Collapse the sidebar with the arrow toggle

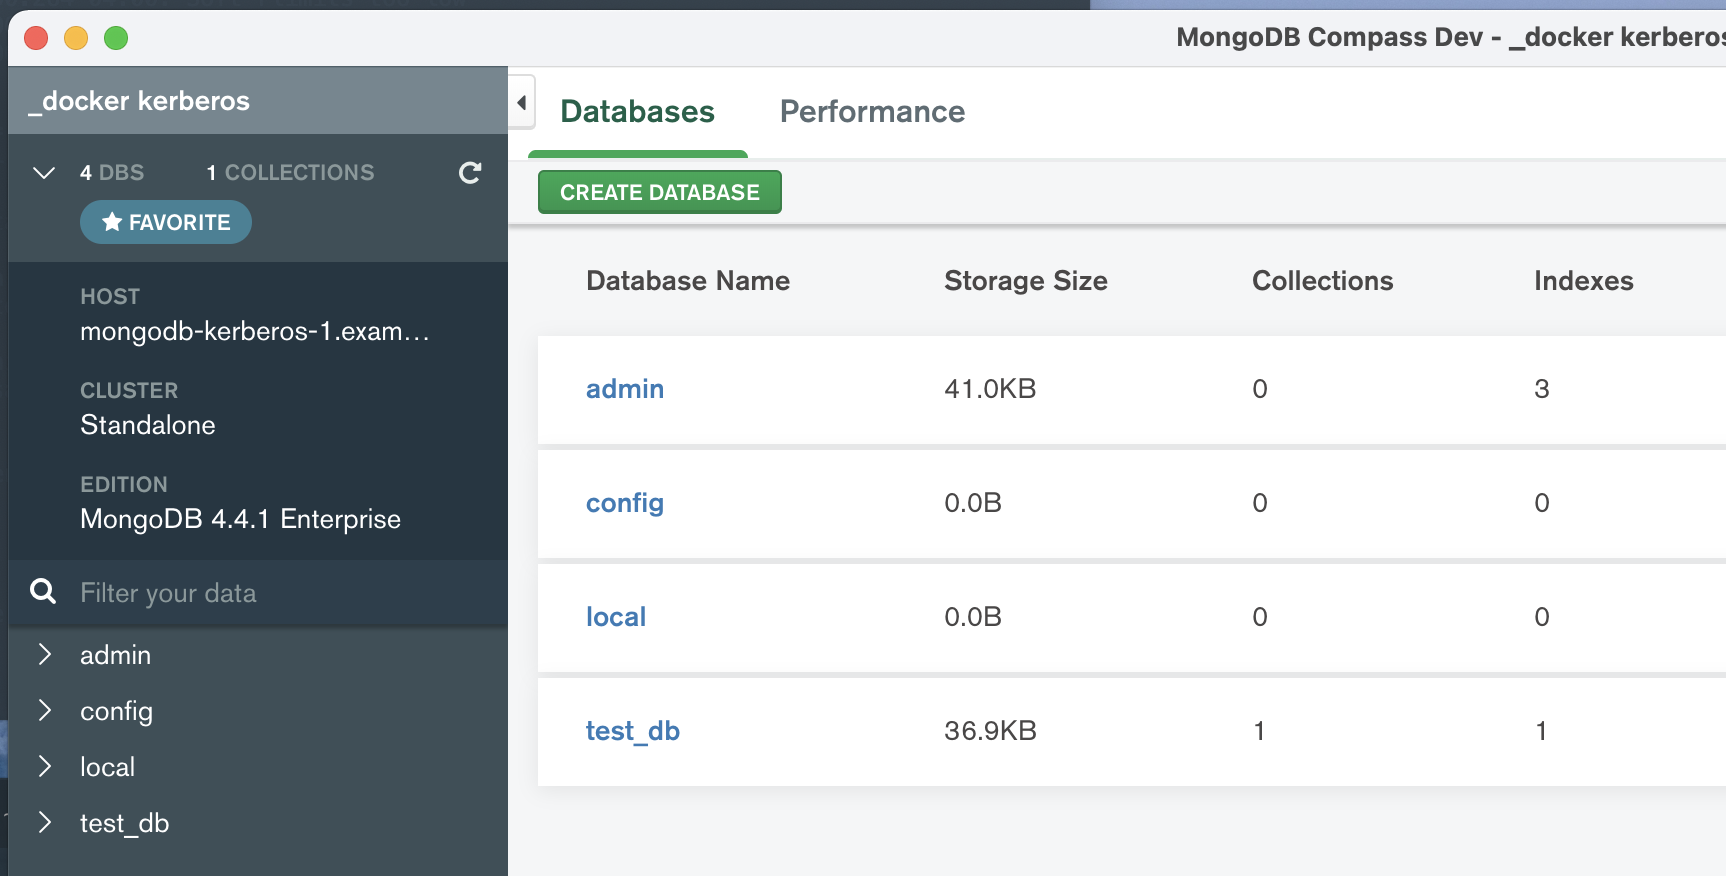coord(521,103)
